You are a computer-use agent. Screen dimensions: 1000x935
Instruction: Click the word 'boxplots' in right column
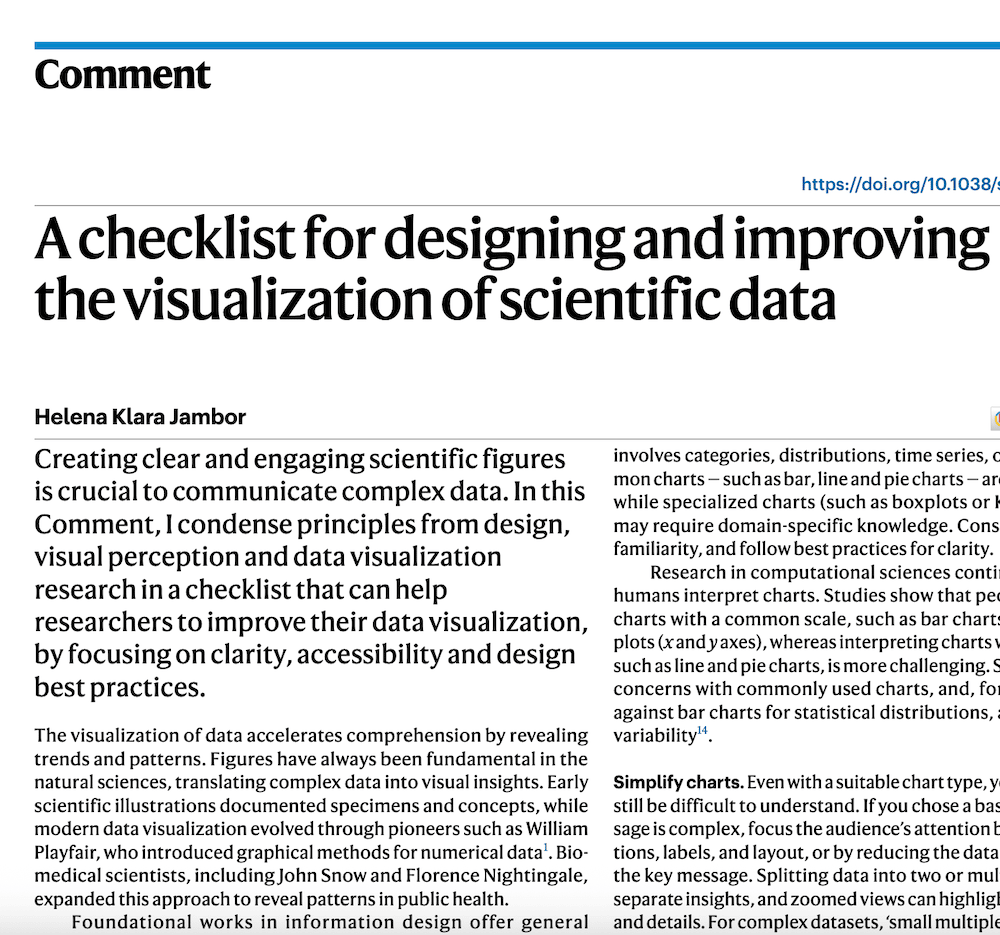(x=937, y=501)
